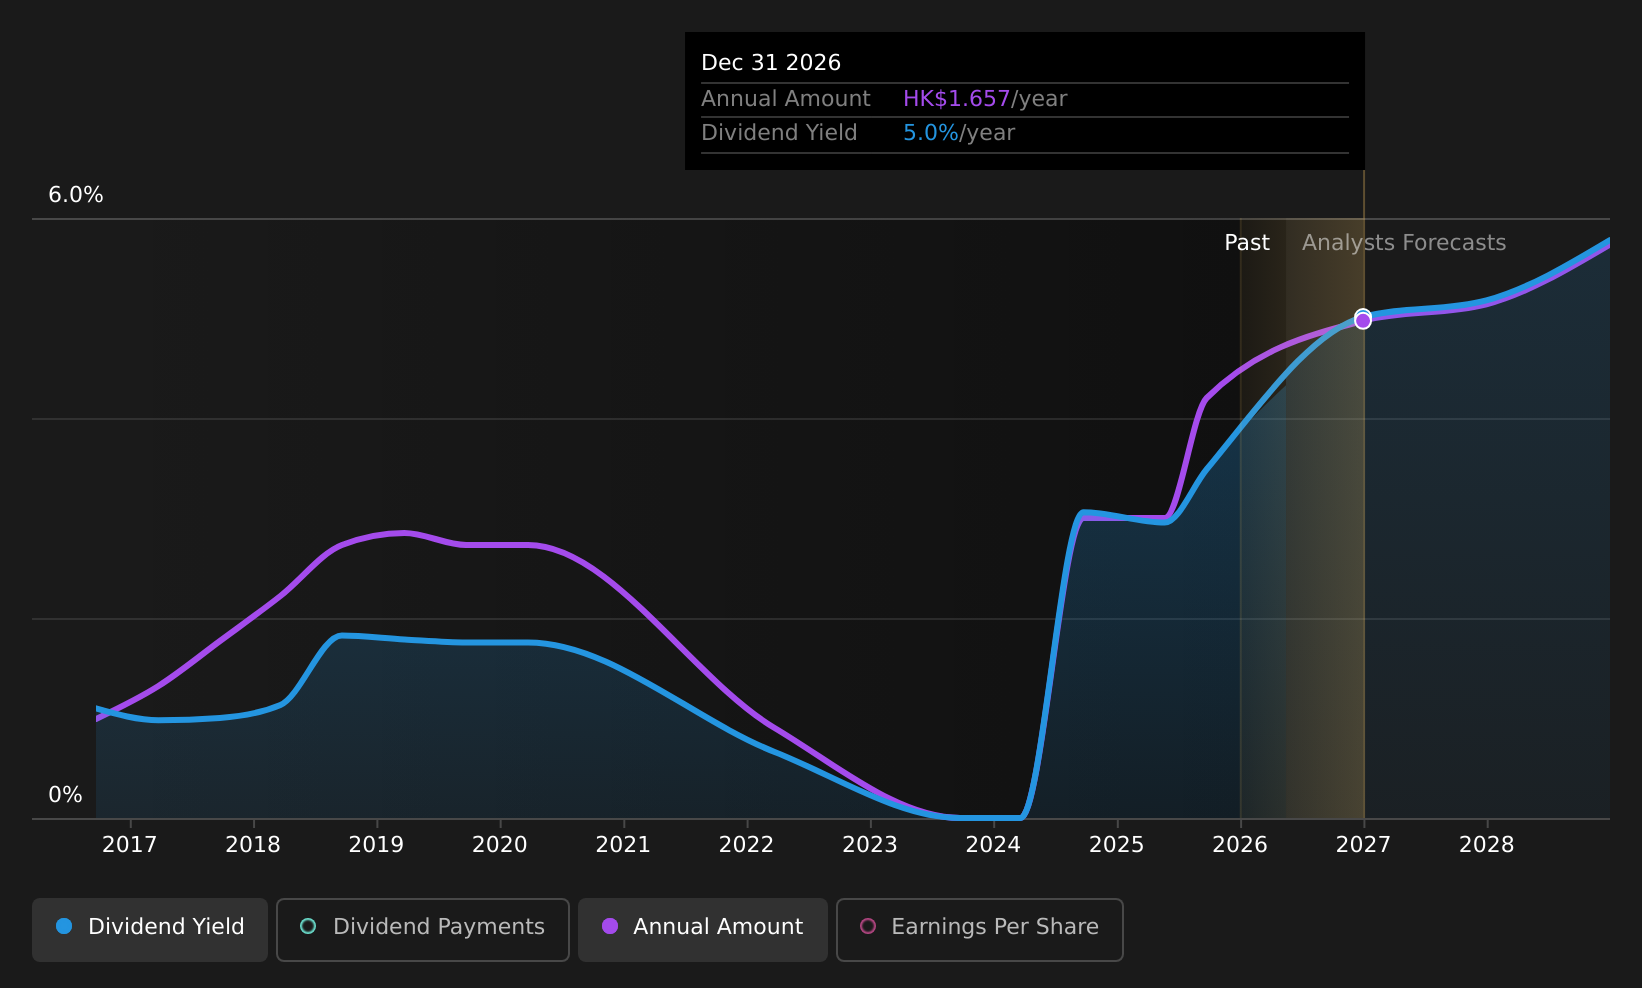This screenshot has height=988, width=1642.
Task: Enable the Dividend Payments series
Action: pos(423,929)
